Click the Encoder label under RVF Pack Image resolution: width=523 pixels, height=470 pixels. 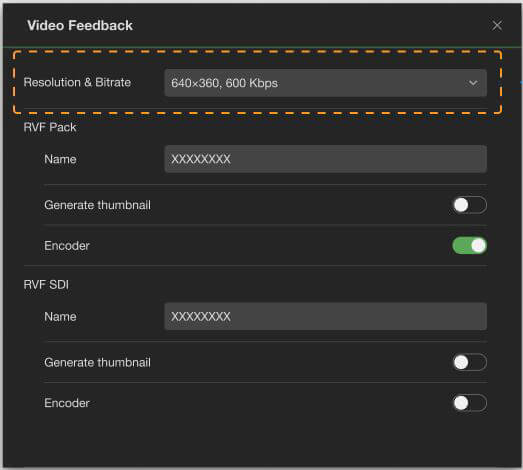[67, 246]
